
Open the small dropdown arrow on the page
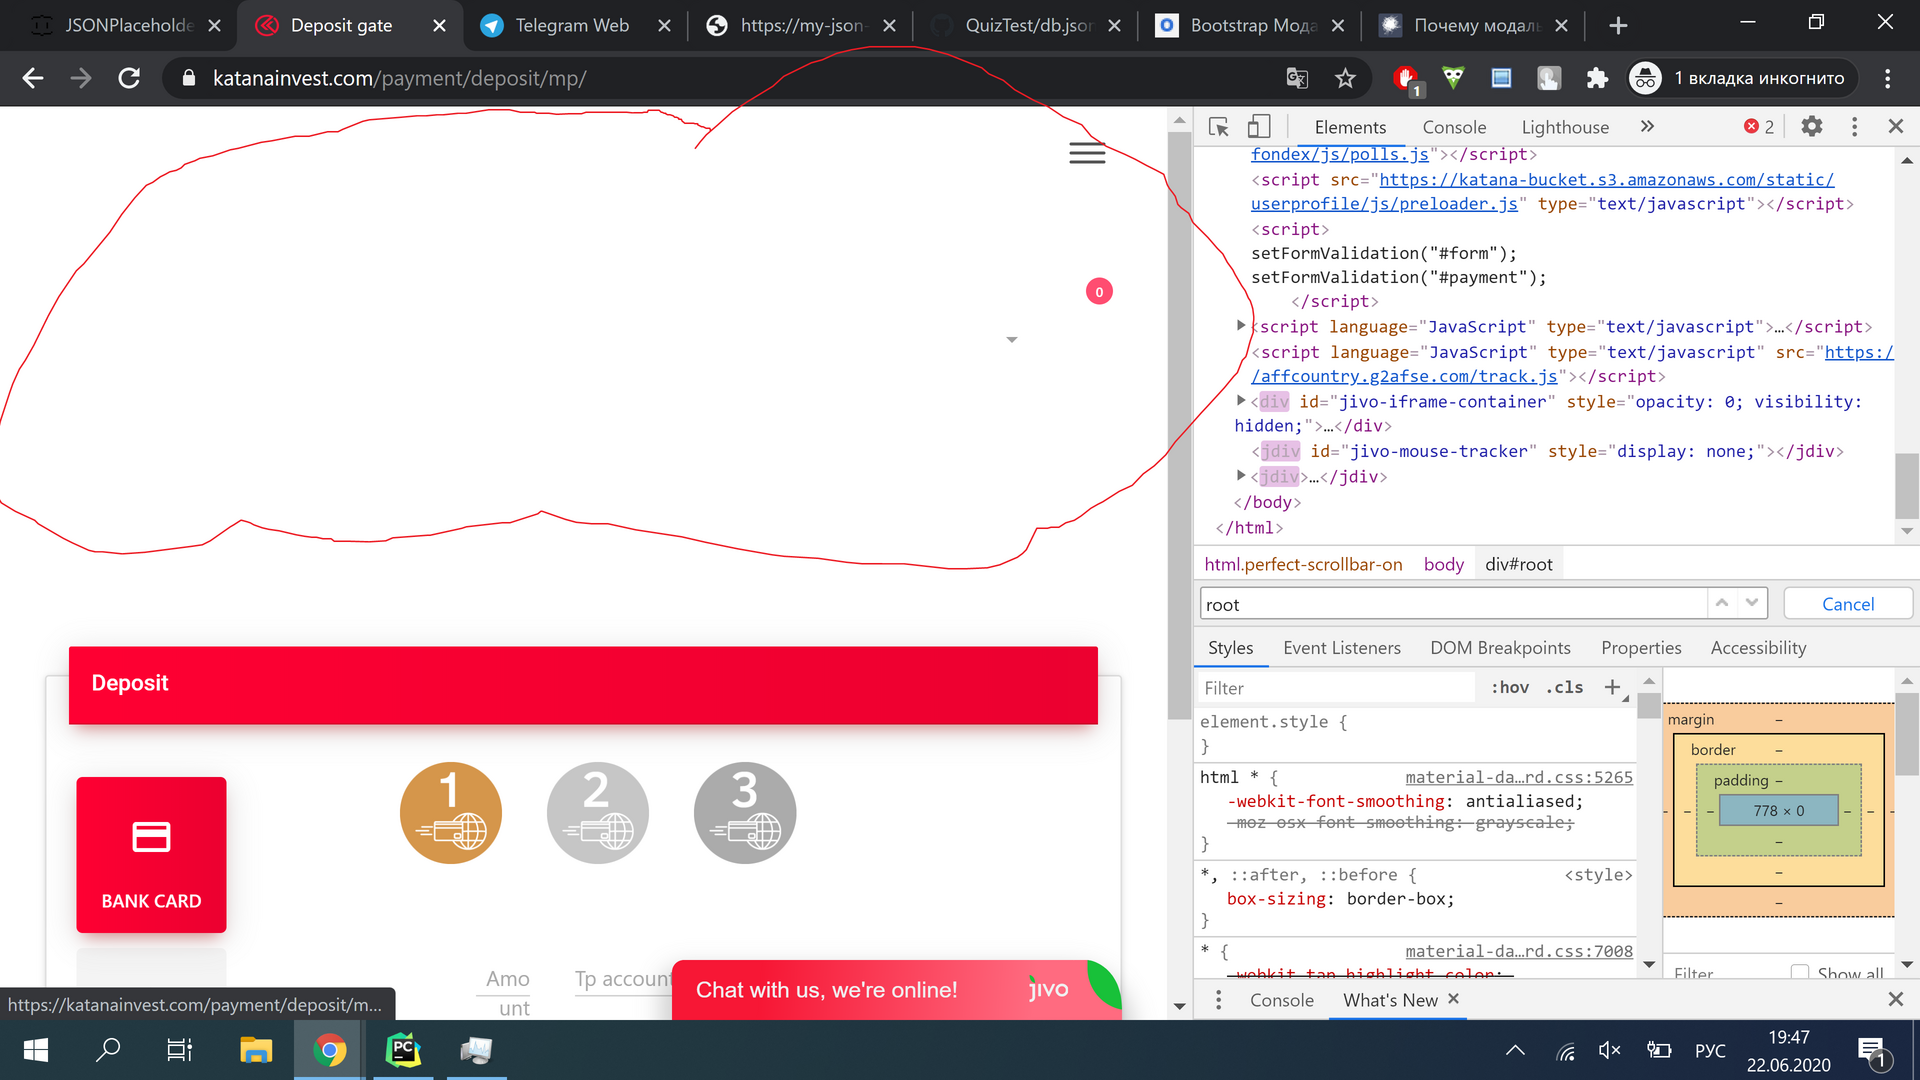tap(1011, 340)
